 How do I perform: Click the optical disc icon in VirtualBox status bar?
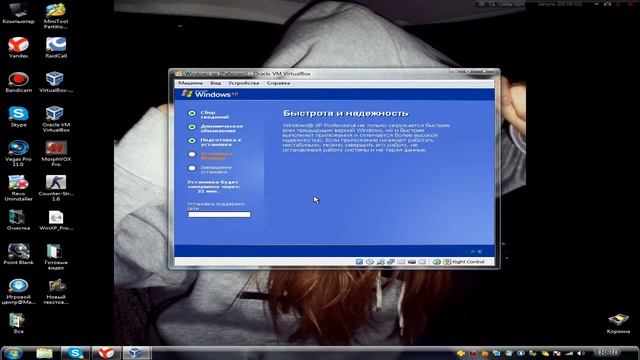pos(370,262)
